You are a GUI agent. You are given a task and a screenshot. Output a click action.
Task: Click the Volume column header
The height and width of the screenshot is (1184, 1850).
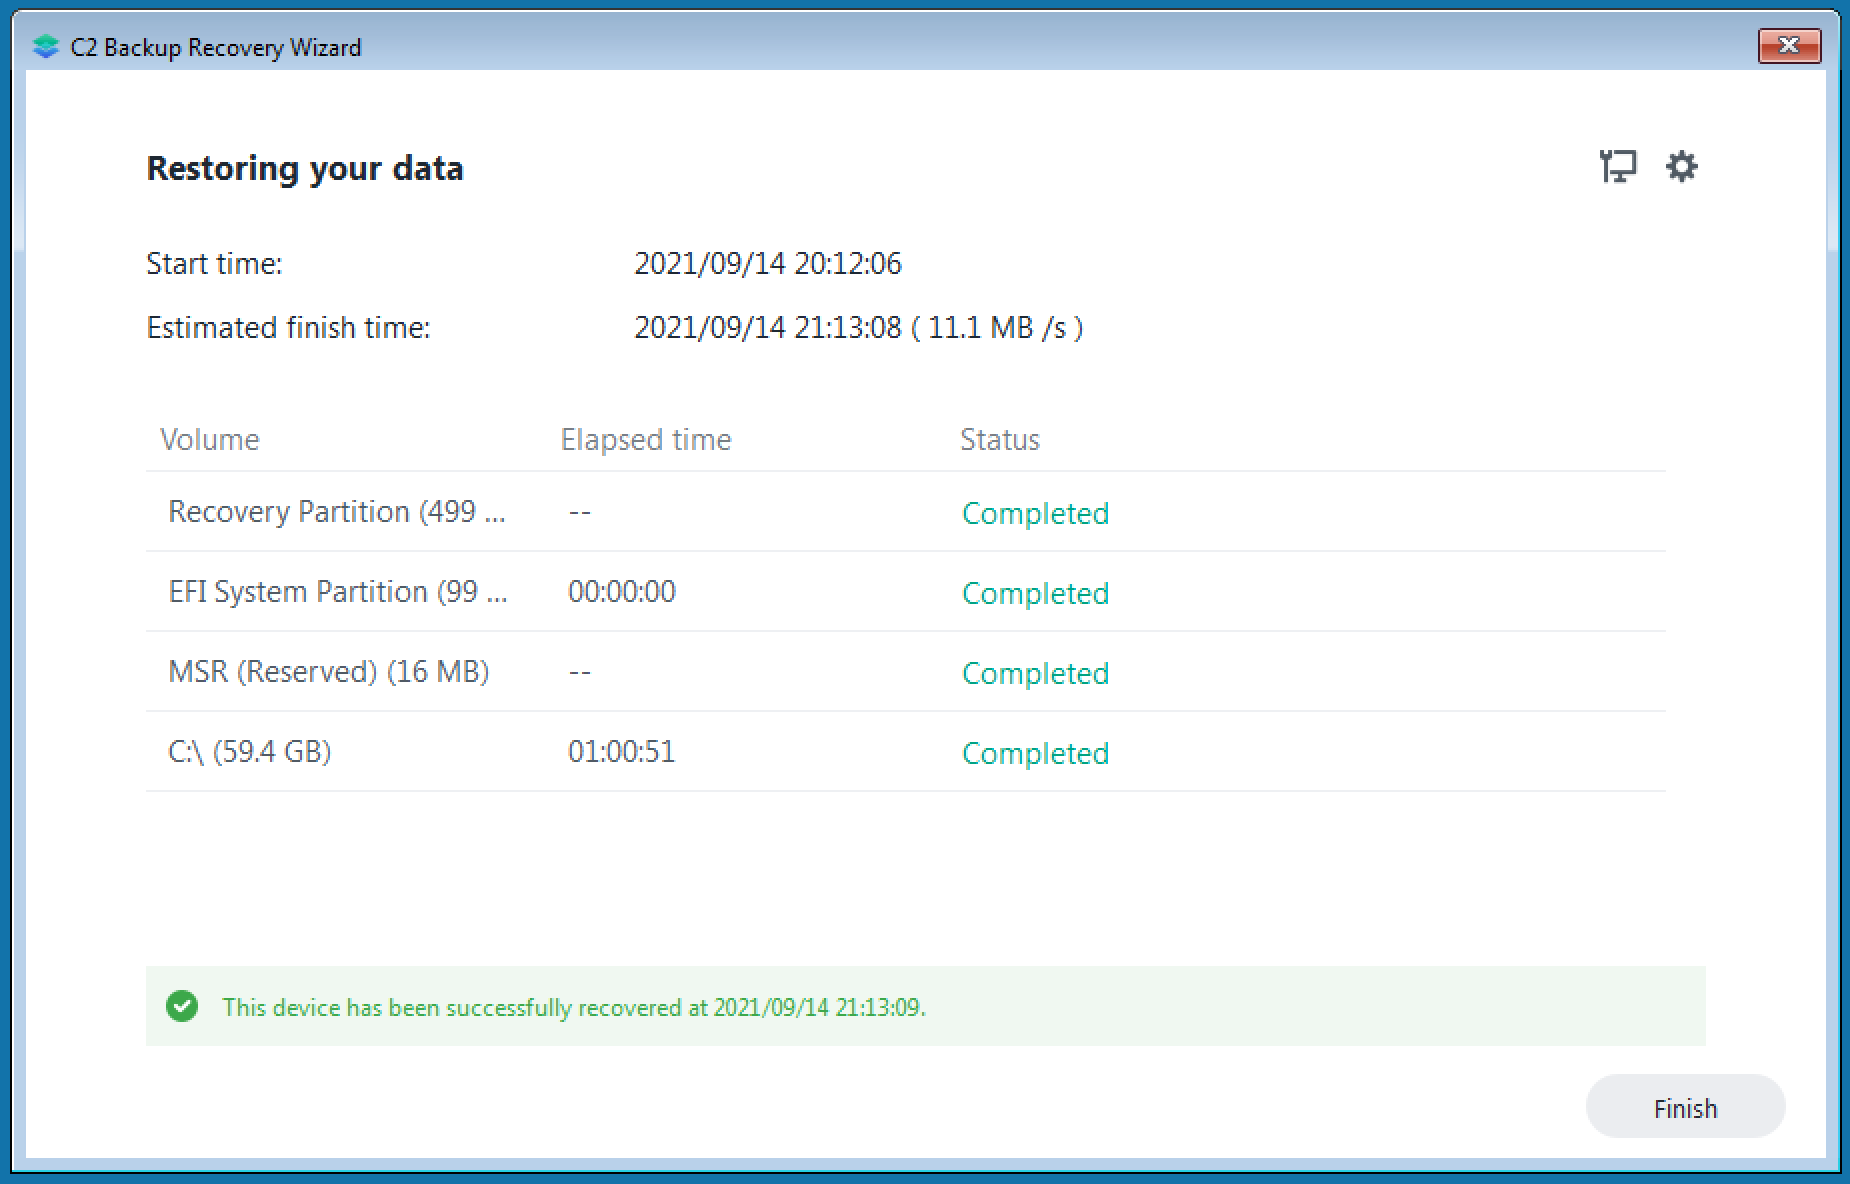click(x=210, y=440)
